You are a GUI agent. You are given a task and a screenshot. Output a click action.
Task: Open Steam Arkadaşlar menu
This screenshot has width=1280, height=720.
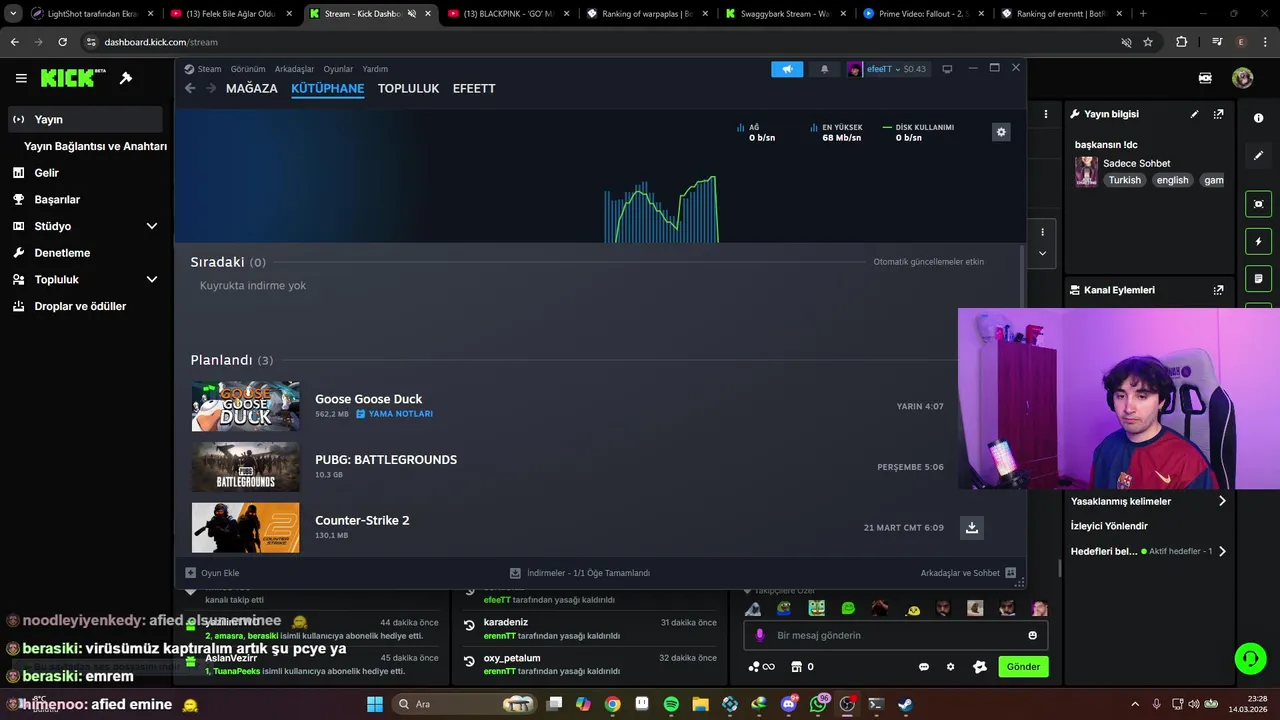[x=294, y=69]
